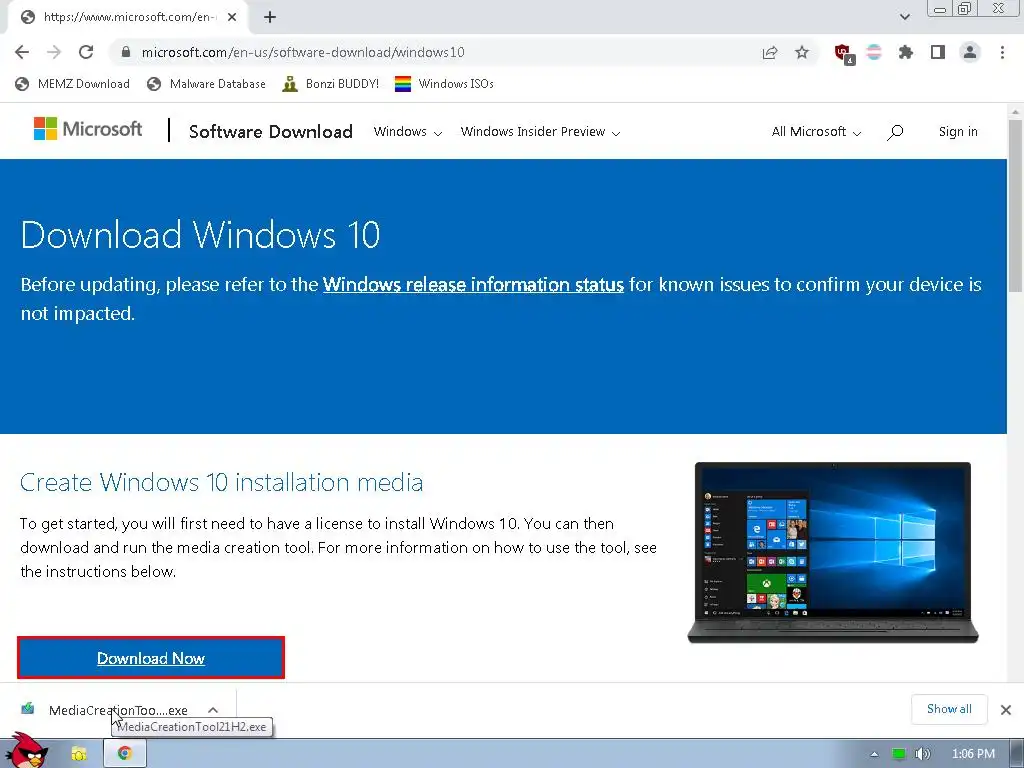
Task: Open the Extensions puzzle menu
Action: pyautogui.click(x=906, y=52)
